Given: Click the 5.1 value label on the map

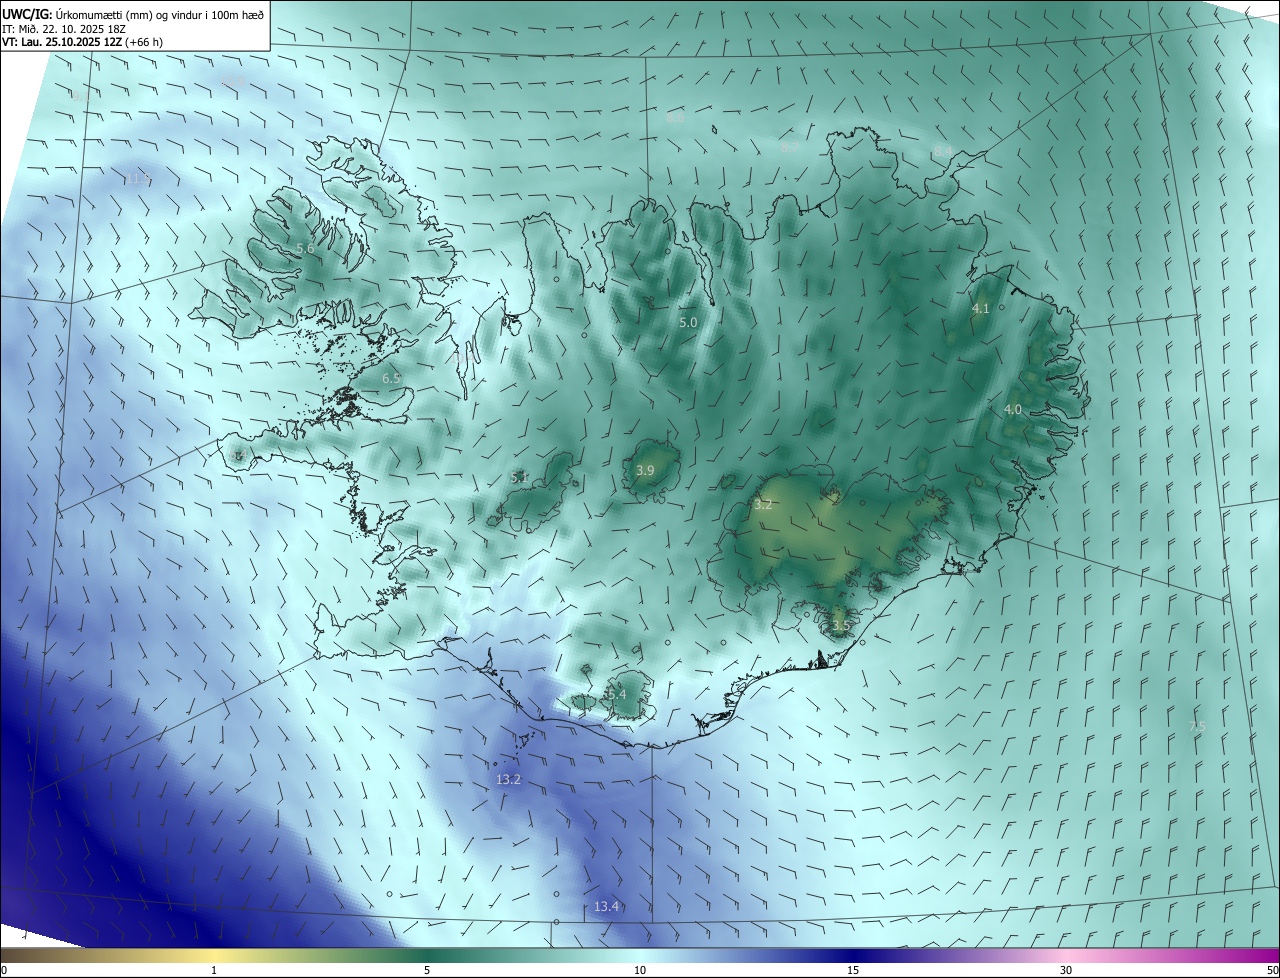Looking at the screenshot, I should click(519, 478).
